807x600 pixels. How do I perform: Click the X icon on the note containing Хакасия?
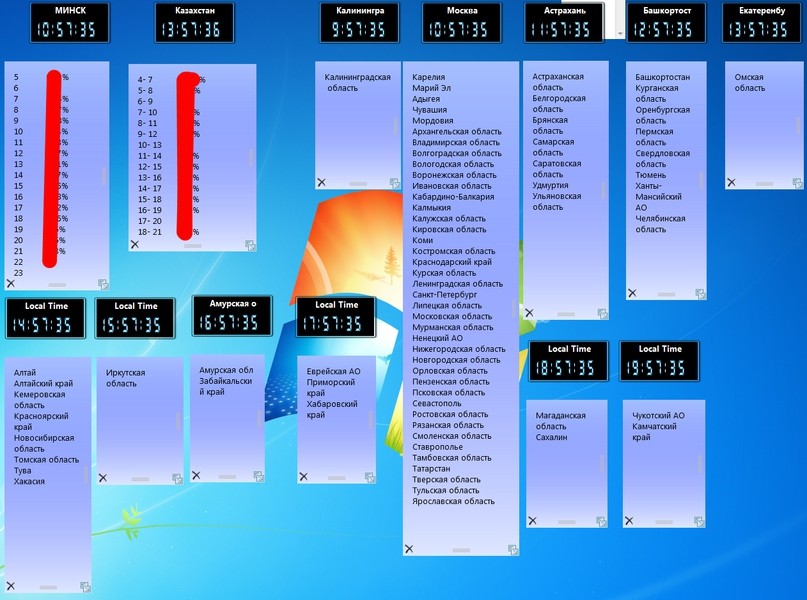tap(11, 586)
